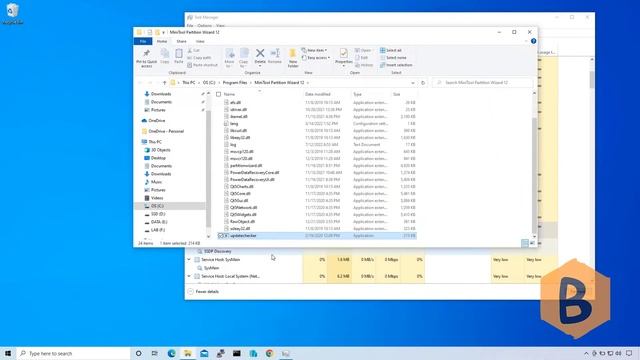Open Recycle Bin desktop icon
640x360 pixels.
tap(12, 13)
